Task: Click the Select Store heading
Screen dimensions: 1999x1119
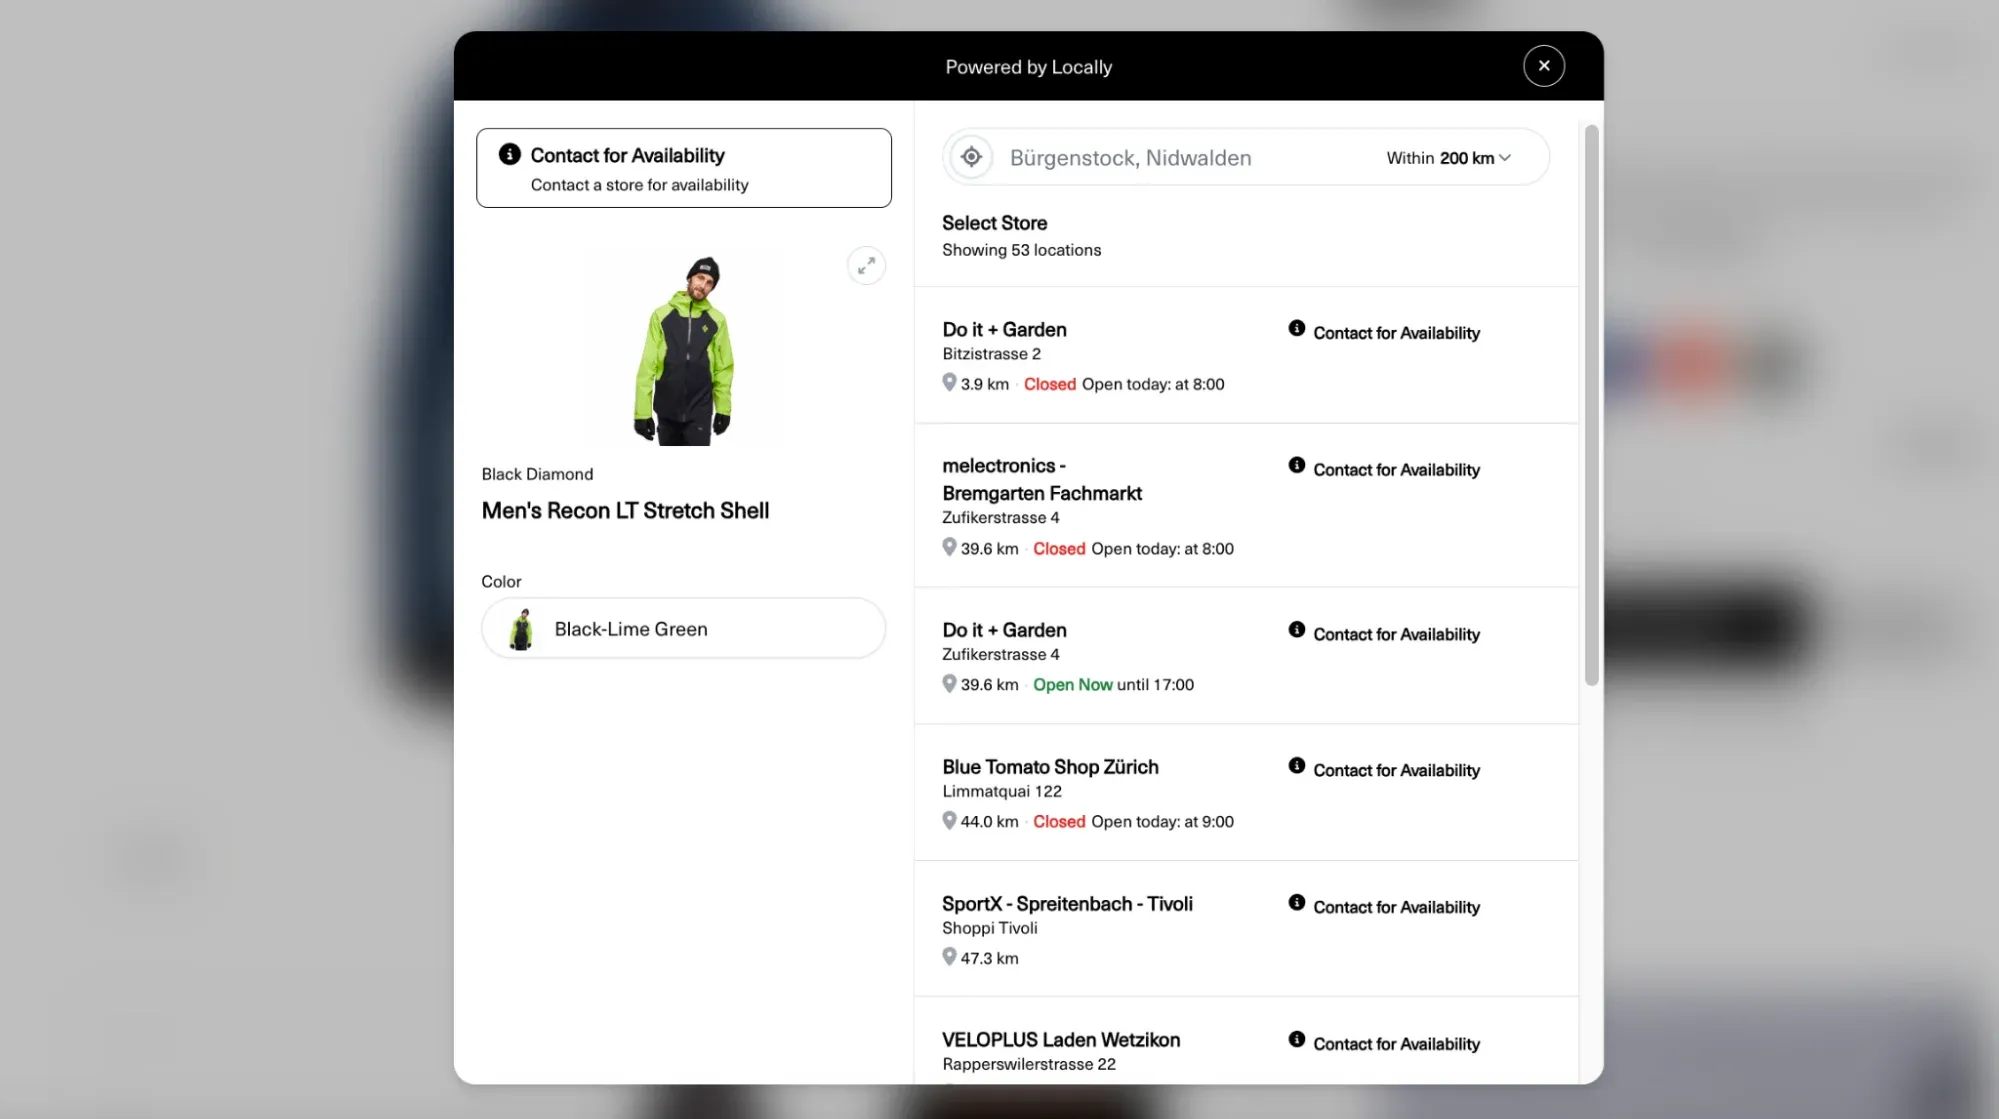Action: click(x=994, y=223)
